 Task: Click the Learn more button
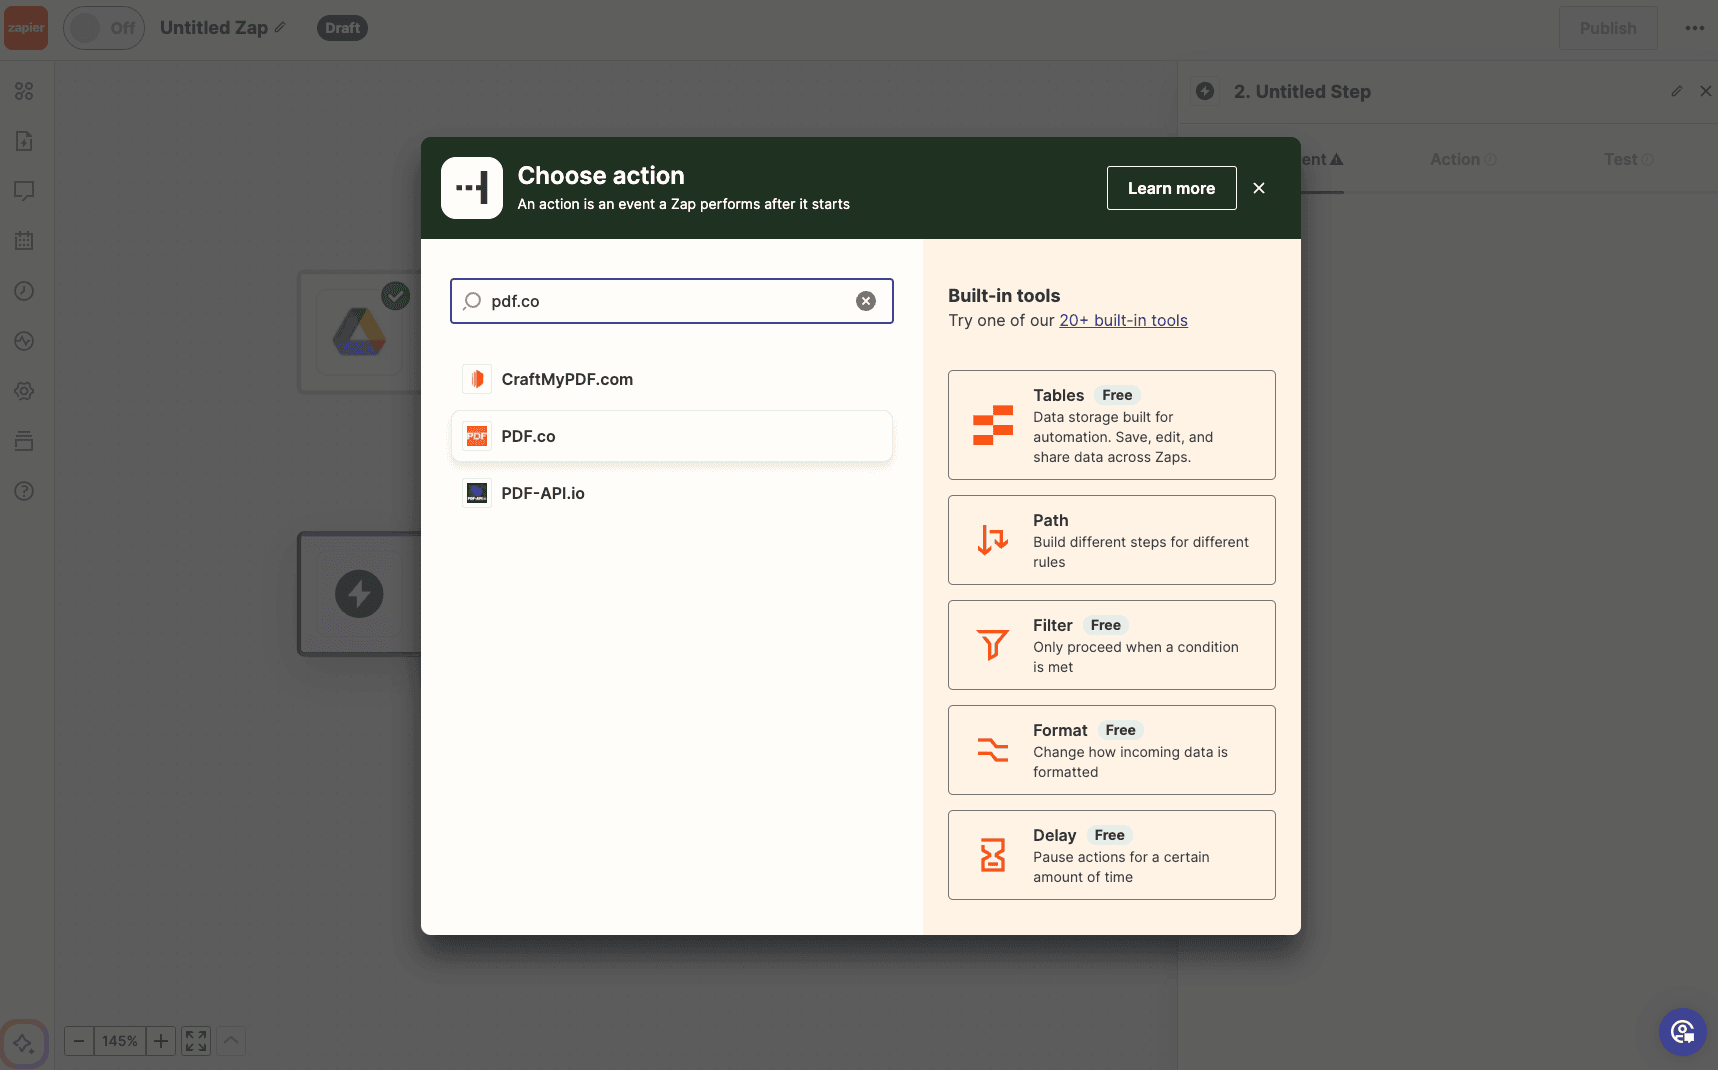coord(1171,188)
